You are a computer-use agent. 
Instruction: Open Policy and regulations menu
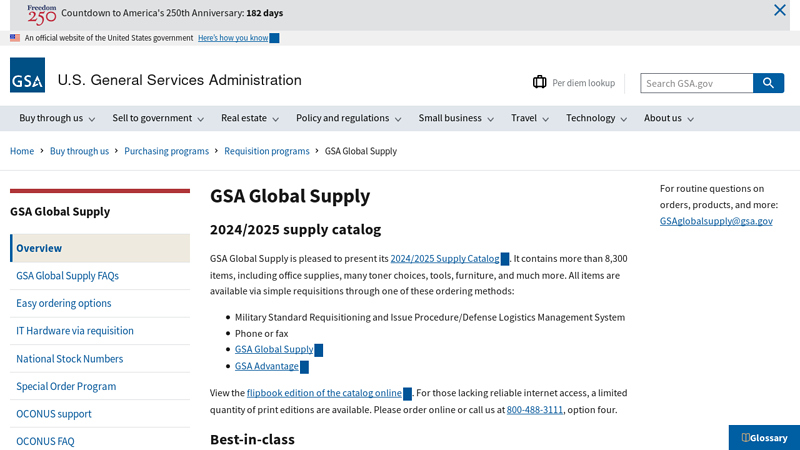(349, 118)
